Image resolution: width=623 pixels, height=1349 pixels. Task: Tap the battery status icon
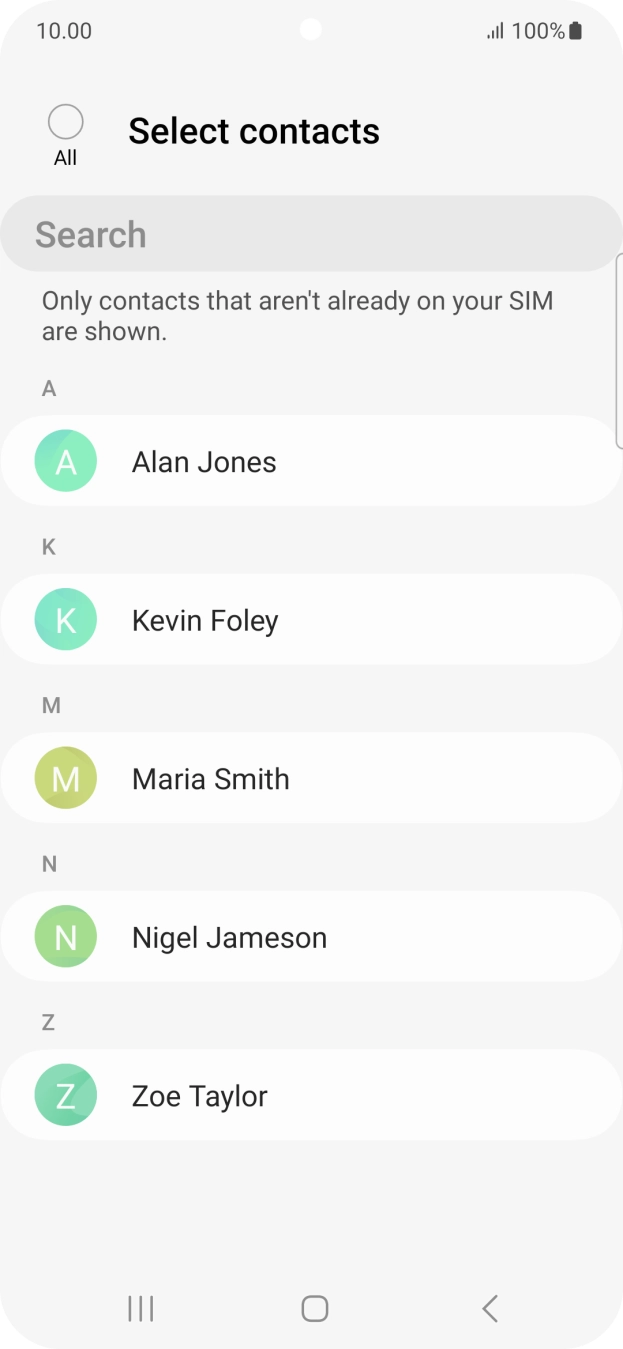(576, 31)
